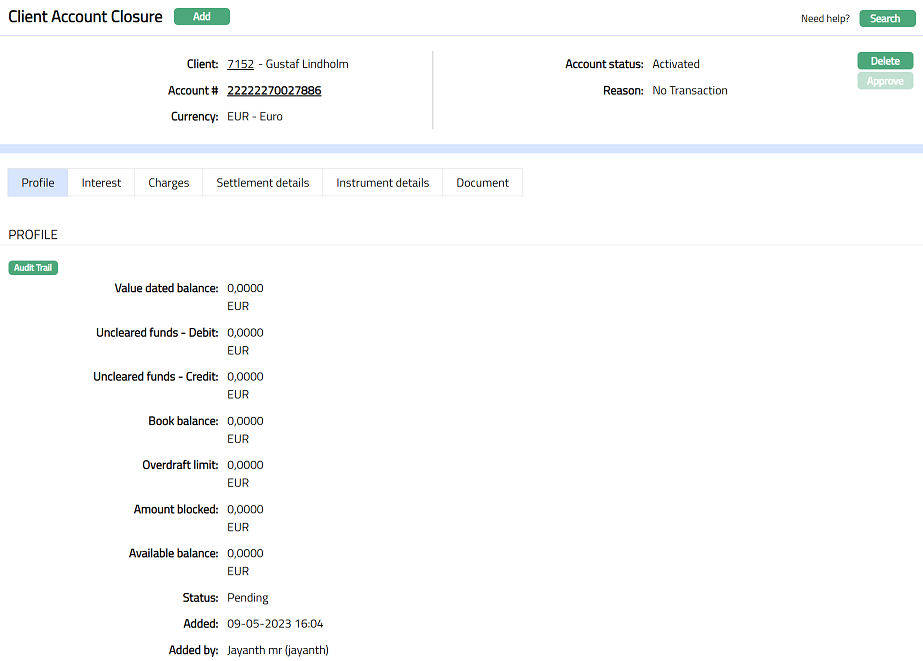Open the Search button at top right
Viewport: 923px width, 661px height.
coord(885,18)
